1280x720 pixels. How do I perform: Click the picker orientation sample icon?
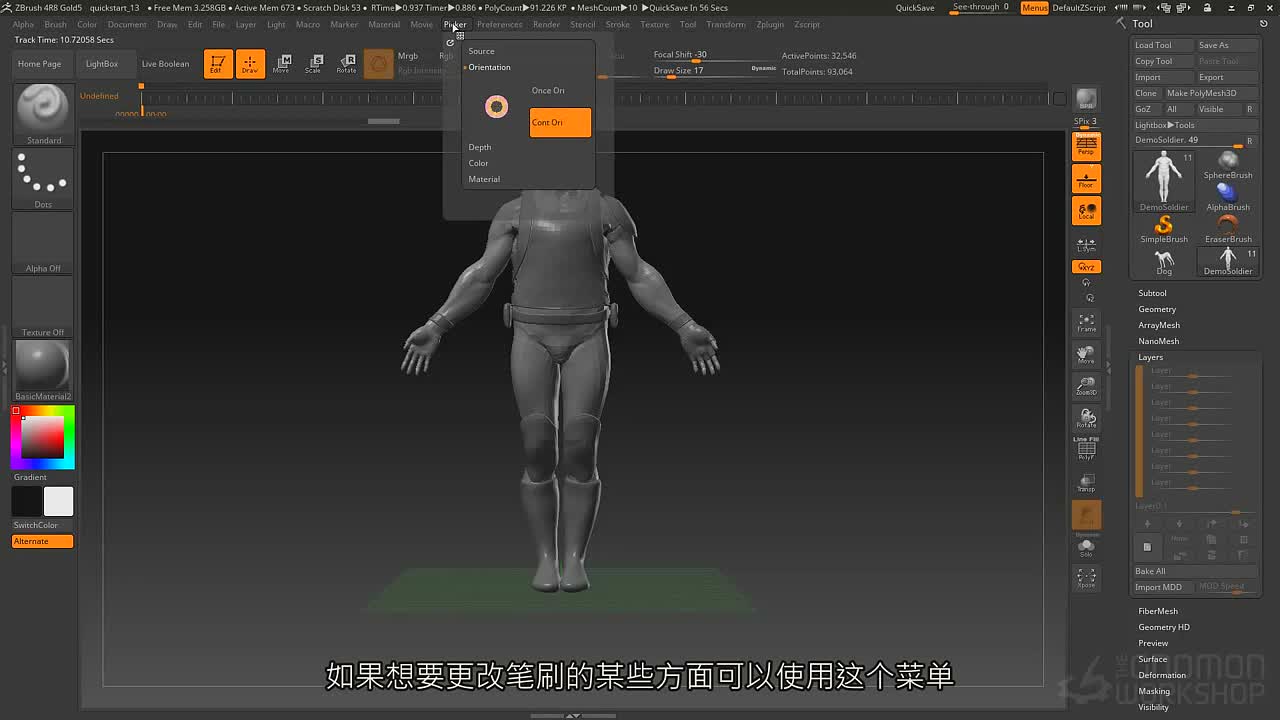tap(496, 106)
